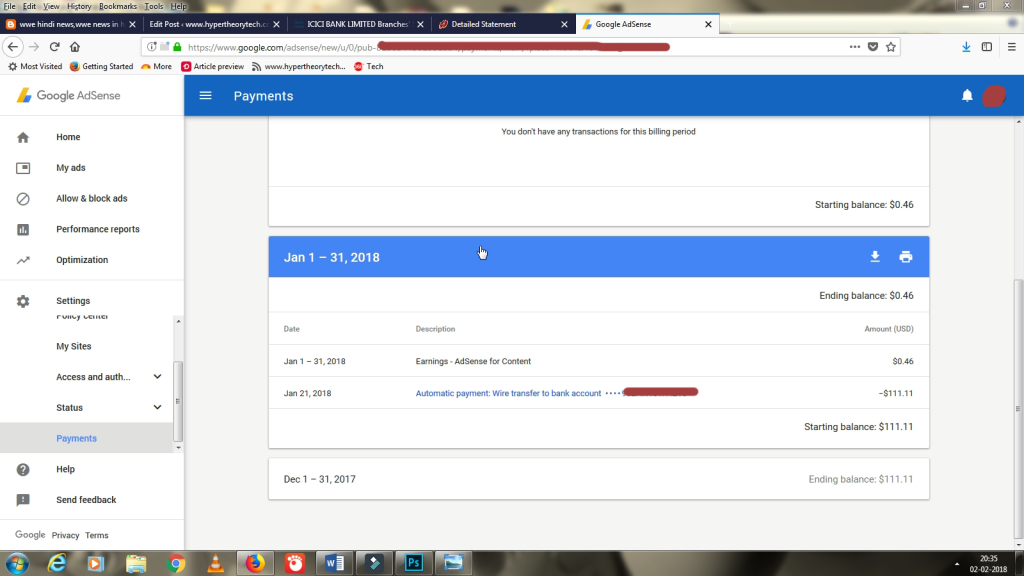Screen dimensions: 1024x576
Task: Click the sidebar settings scrollbar up arrow
Action: coord(178,321)
